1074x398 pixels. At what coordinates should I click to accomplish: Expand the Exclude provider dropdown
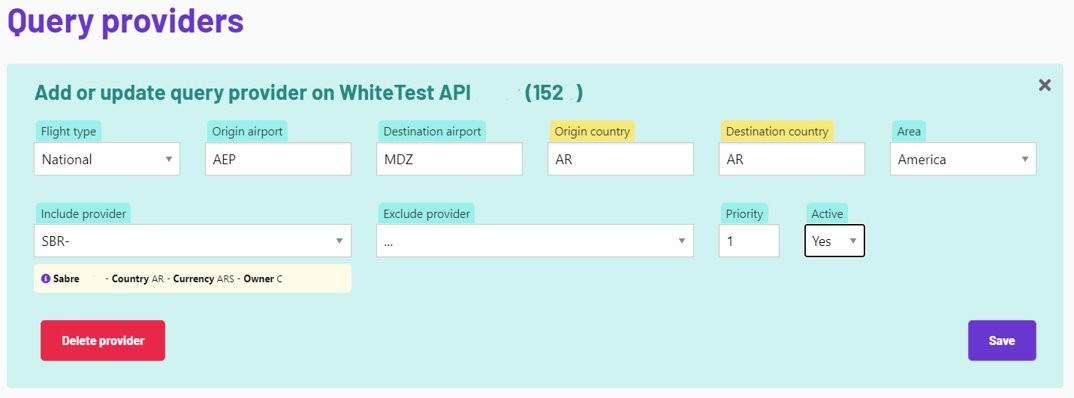pyautogui.click(x=535, y=240)
